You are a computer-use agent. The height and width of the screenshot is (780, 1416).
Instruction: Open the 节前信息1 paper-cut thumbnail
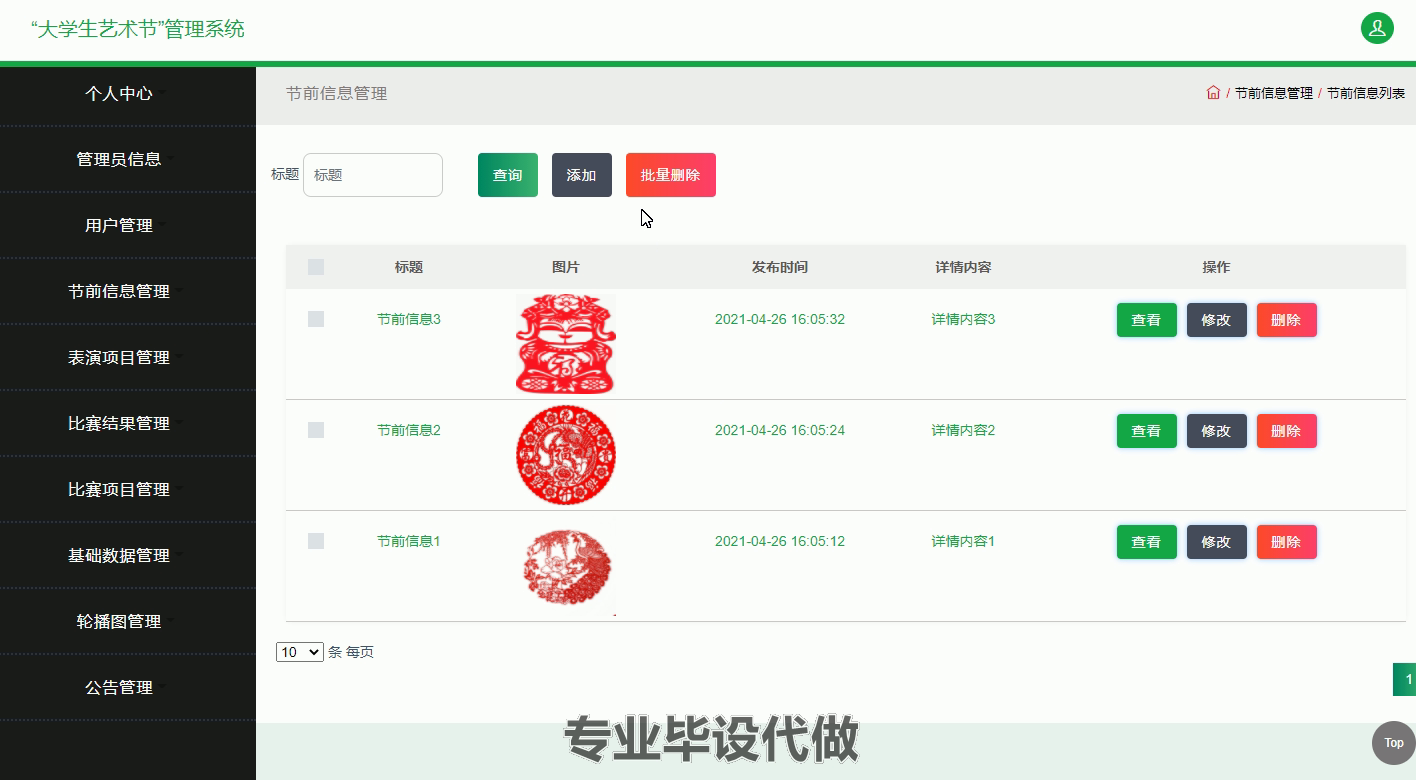point(566,566)
